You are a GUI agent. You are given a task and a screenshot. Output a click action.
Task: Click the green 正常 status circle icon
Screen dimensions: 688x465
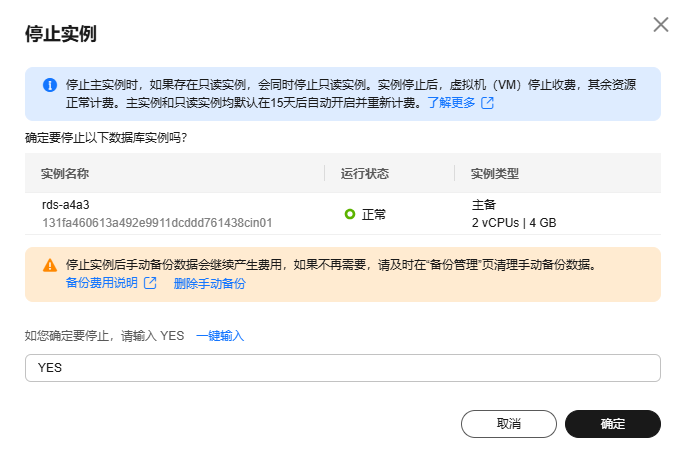(x=350, y=214)
